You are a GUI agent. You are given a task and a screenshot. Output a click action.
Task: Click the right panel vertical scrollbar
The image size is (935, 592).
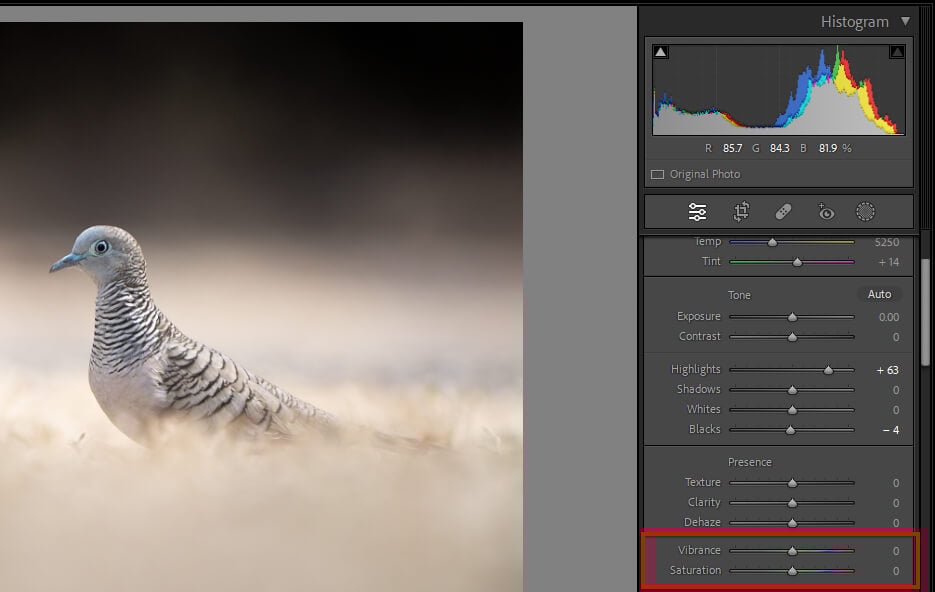pyautogui.click(x=927, y=300)
